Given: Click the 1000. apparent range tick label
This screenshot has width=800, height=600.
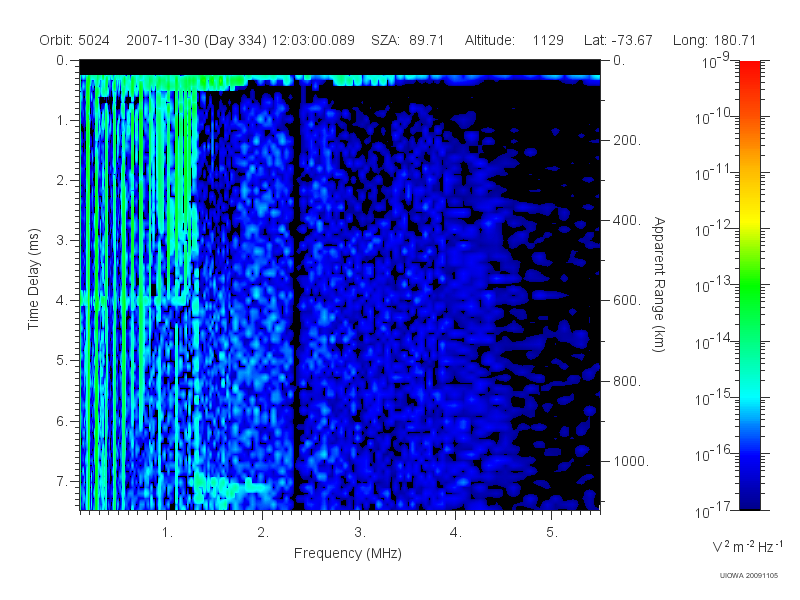Looking at the screenshot, I should pos(631,461).
